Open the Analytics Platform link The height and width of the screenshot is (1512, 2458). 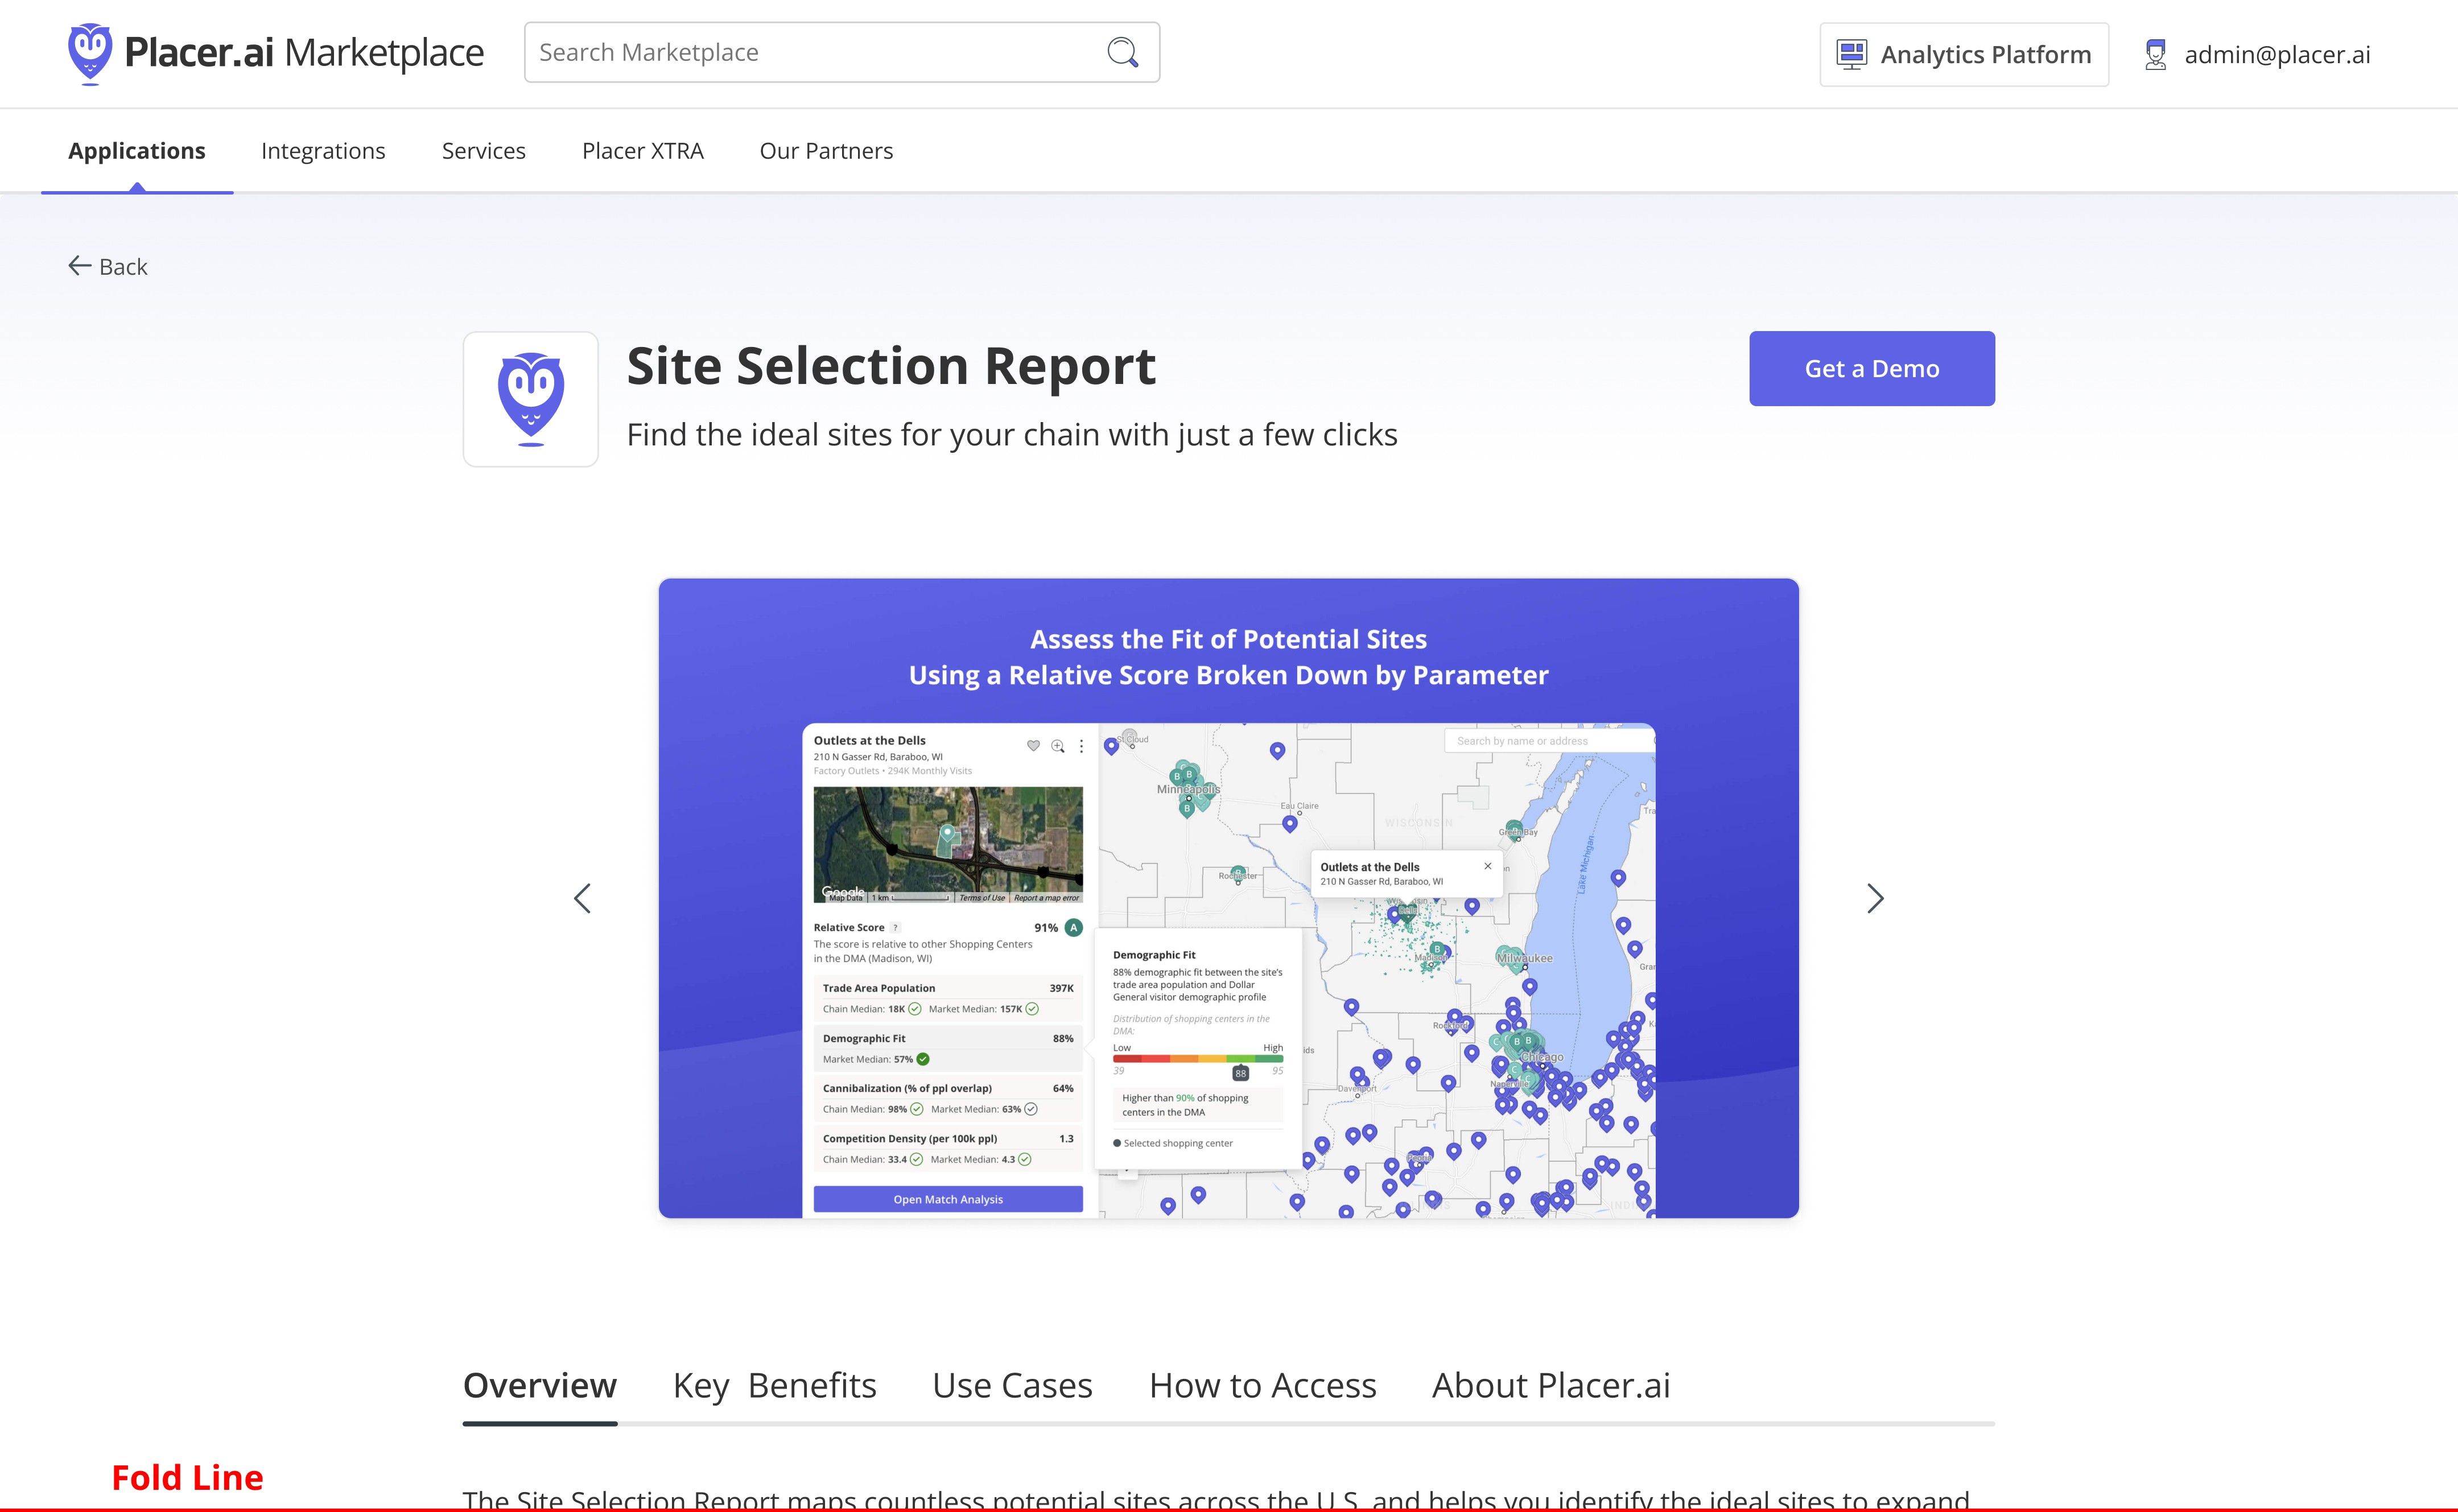[x=1985, y=55]
